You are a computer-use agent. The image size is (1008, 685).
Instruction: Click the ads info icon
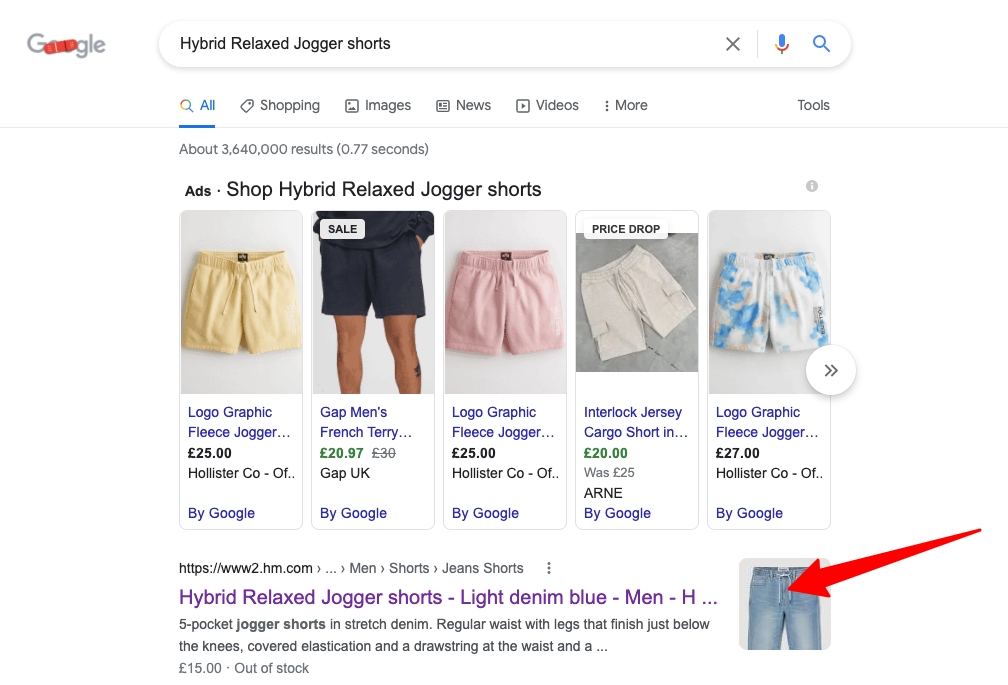pos(812,186)
